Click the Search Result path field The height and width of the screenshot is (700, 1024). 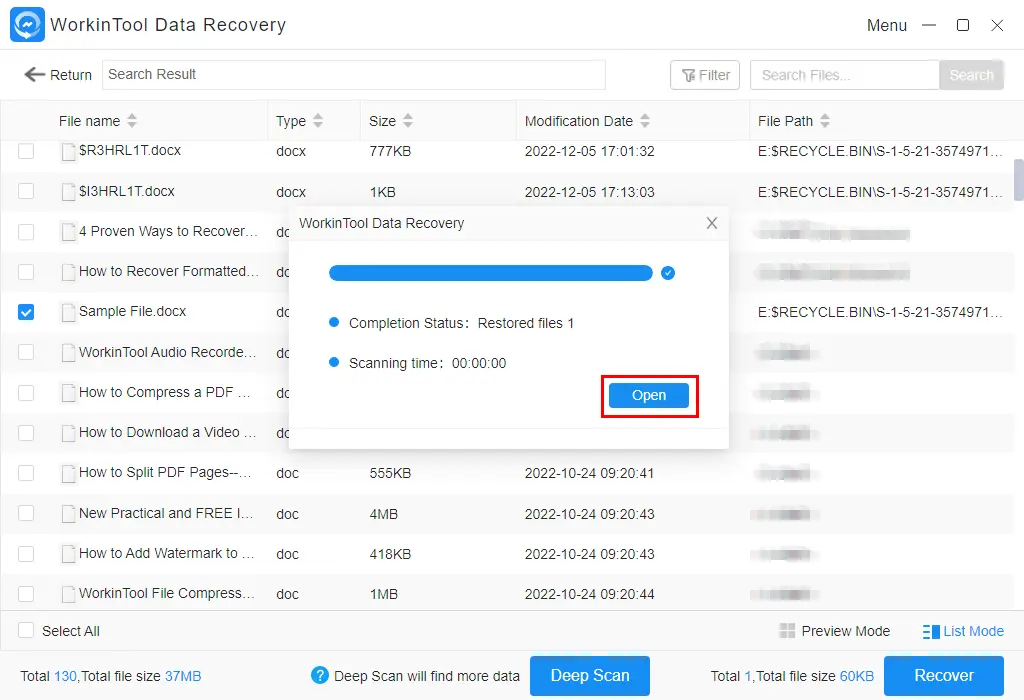[353, 74]
